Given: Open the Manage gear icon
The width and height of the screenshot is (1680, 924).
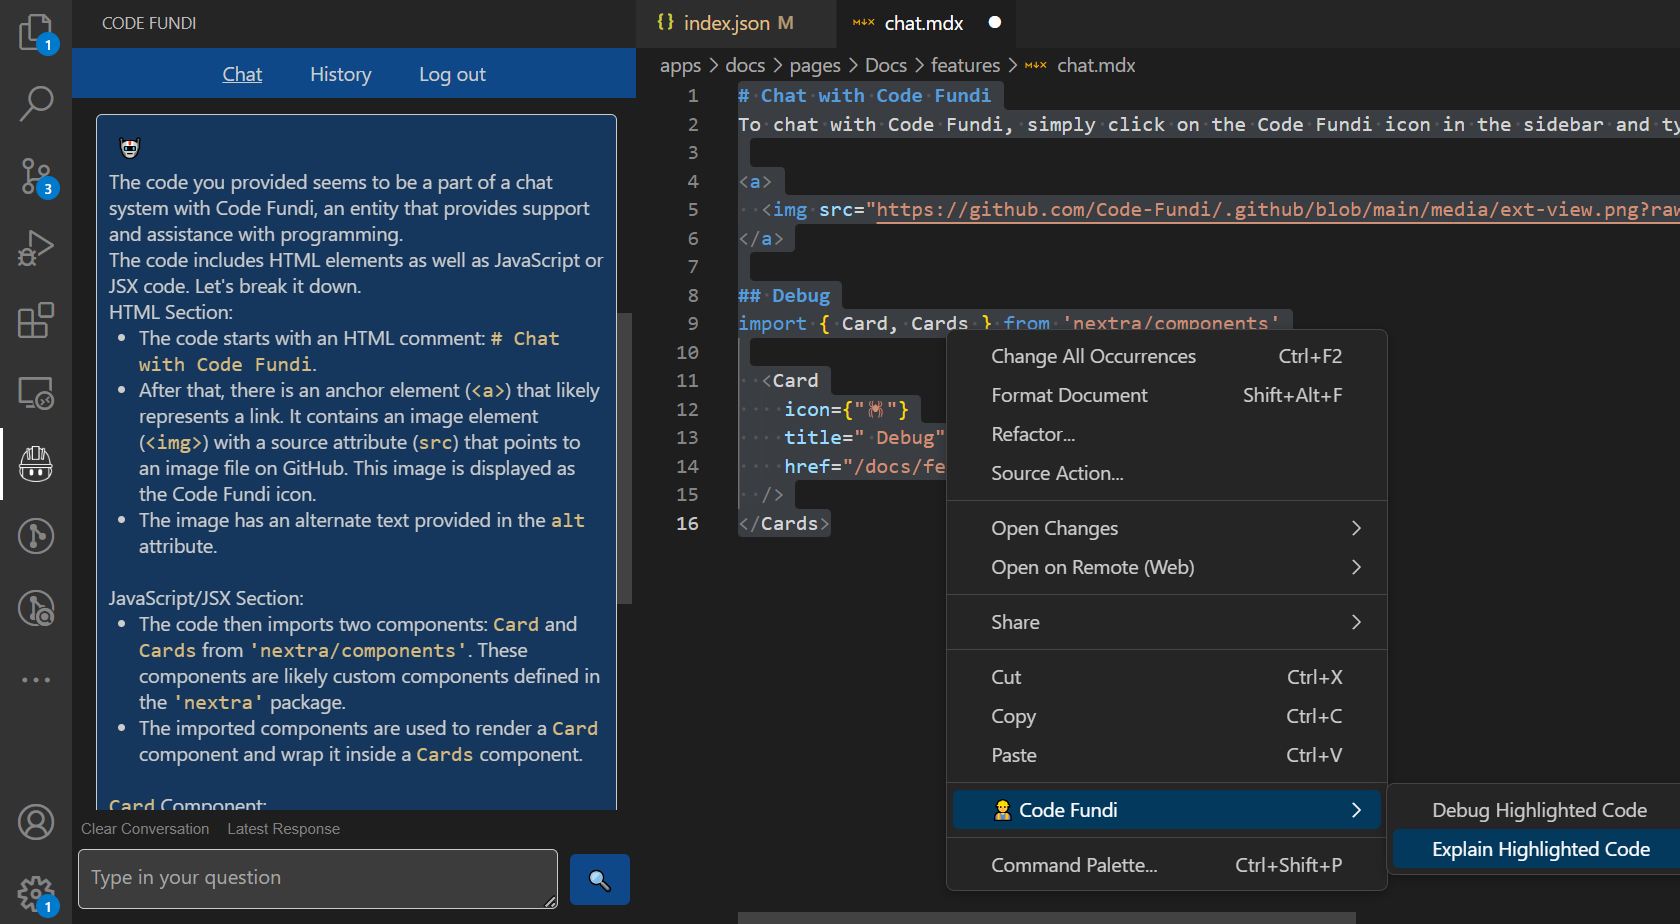Looking at the screenshot, I should [36, 893].
